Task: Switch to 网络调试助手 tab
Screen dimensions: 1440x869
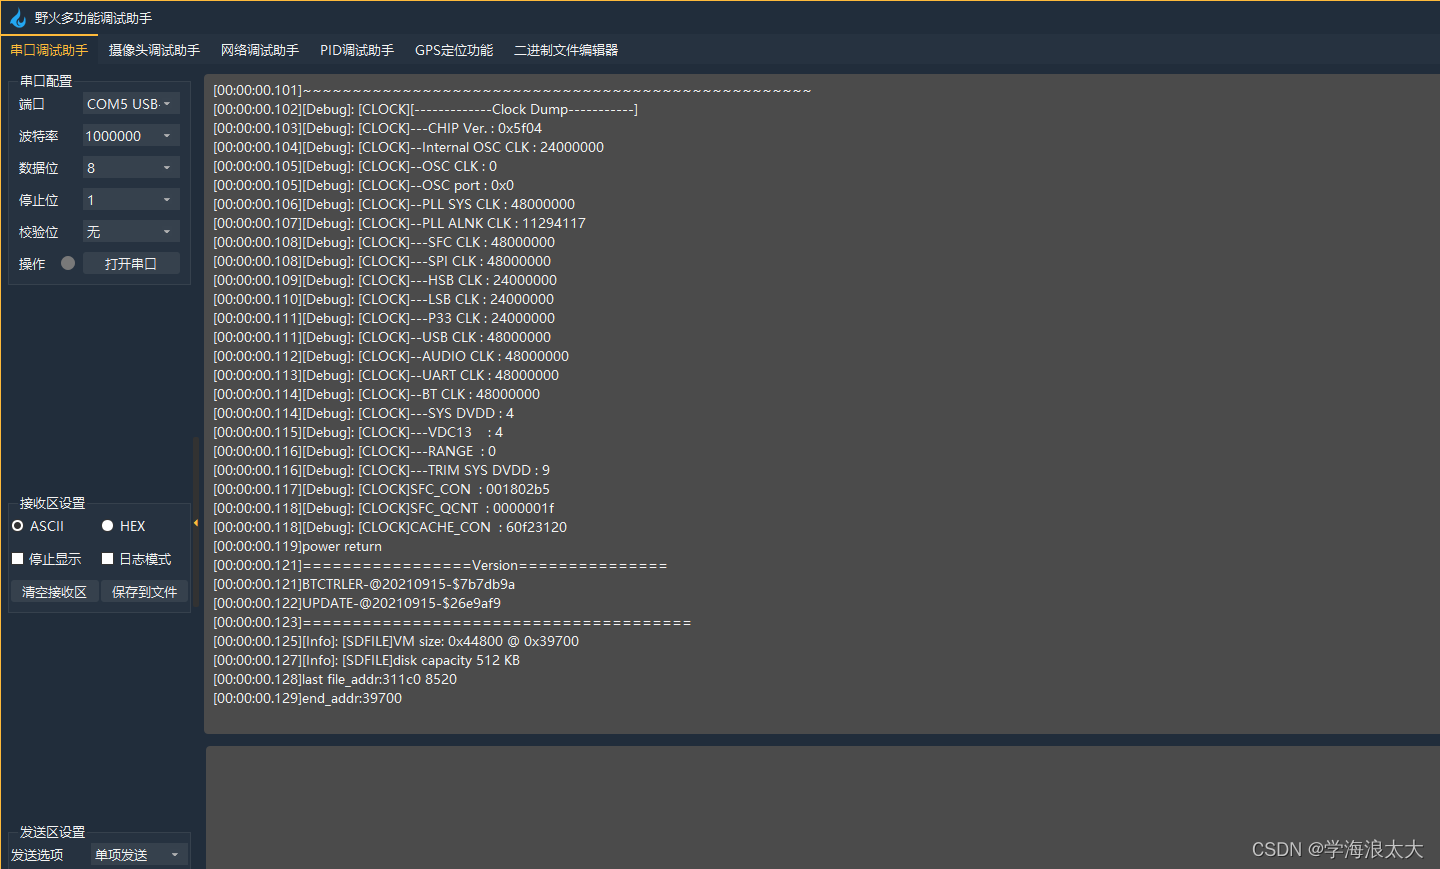Action: coord(260,50)
